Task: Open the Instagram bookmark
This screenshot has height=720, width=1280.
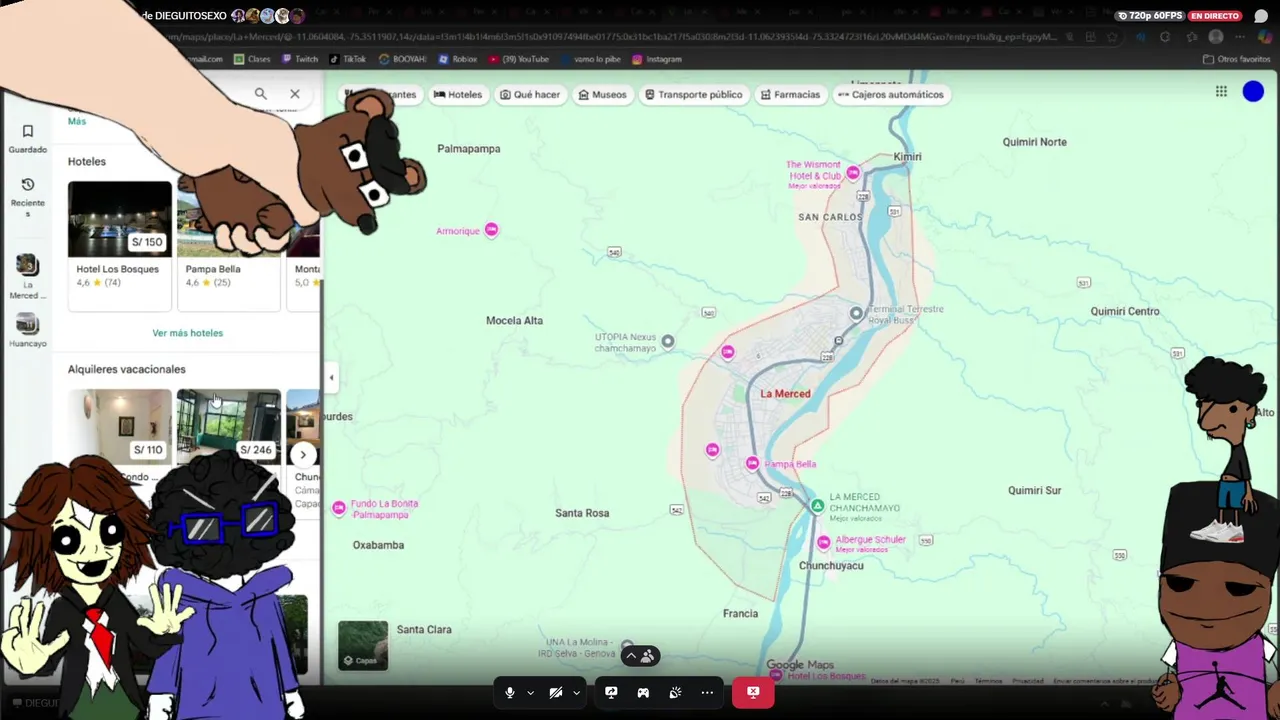Action: point(656,59)
